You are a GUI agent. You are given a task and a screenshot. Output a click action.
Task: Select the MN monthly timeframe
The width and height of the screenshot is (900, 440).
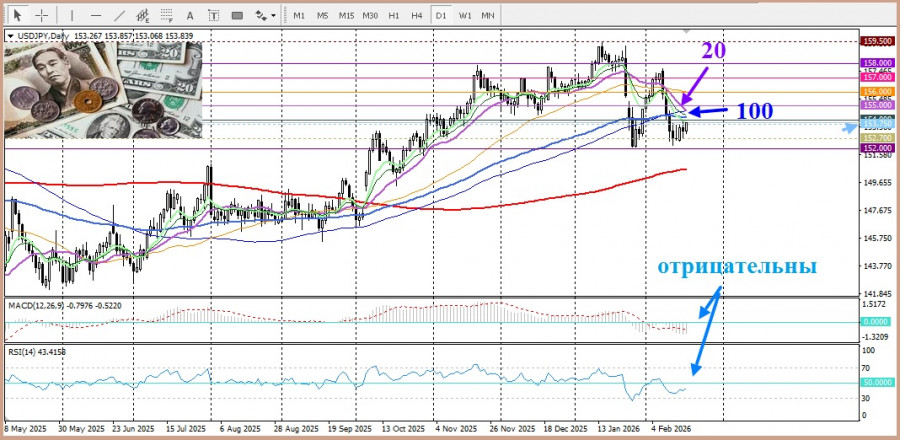[x=488, y=15]
